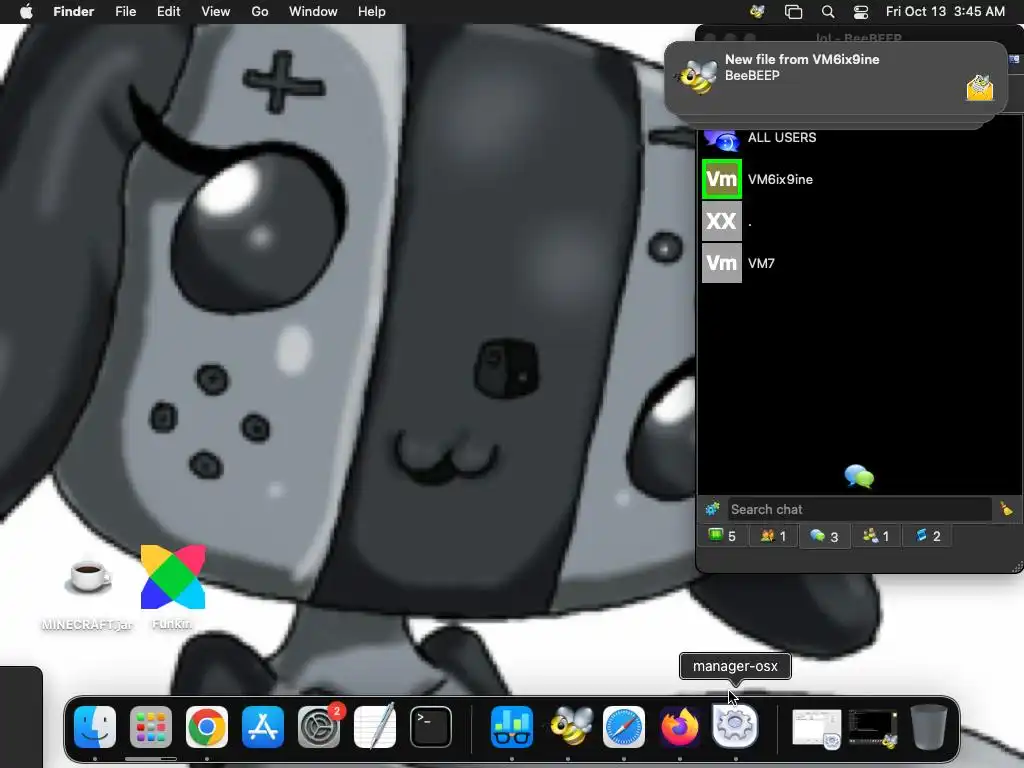Switch to the groups tab with orange people icon

coord(773,536)
